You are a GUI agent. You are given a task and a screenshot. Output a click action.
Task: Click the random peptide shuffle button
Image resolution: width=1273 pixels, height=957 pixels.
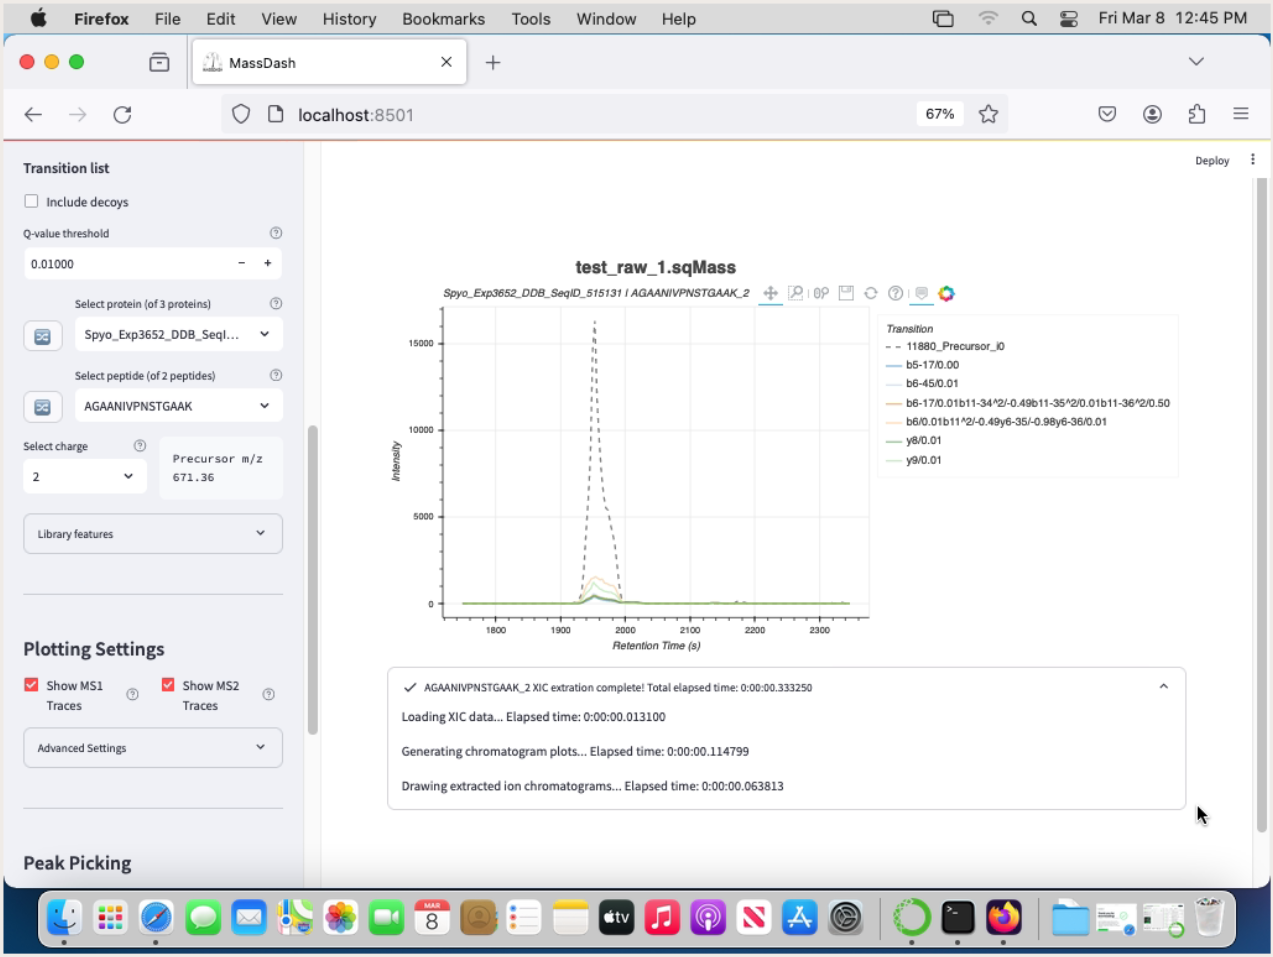[x=43, y=407]
